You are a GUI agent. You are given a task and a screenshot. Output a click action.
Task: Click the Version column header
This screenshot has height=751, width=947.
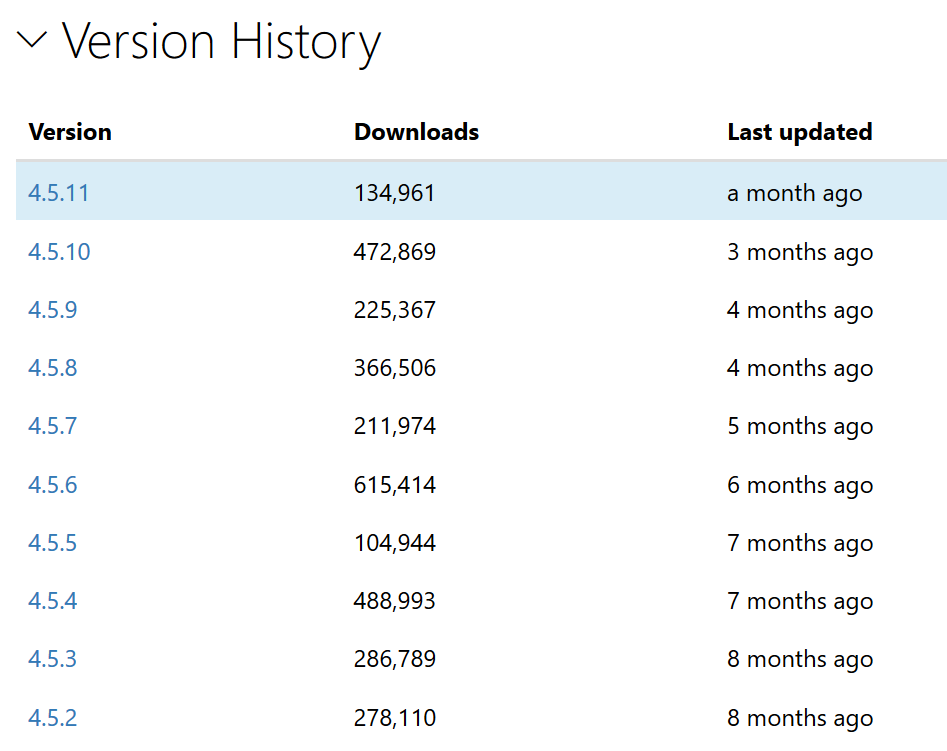[70, 132]
